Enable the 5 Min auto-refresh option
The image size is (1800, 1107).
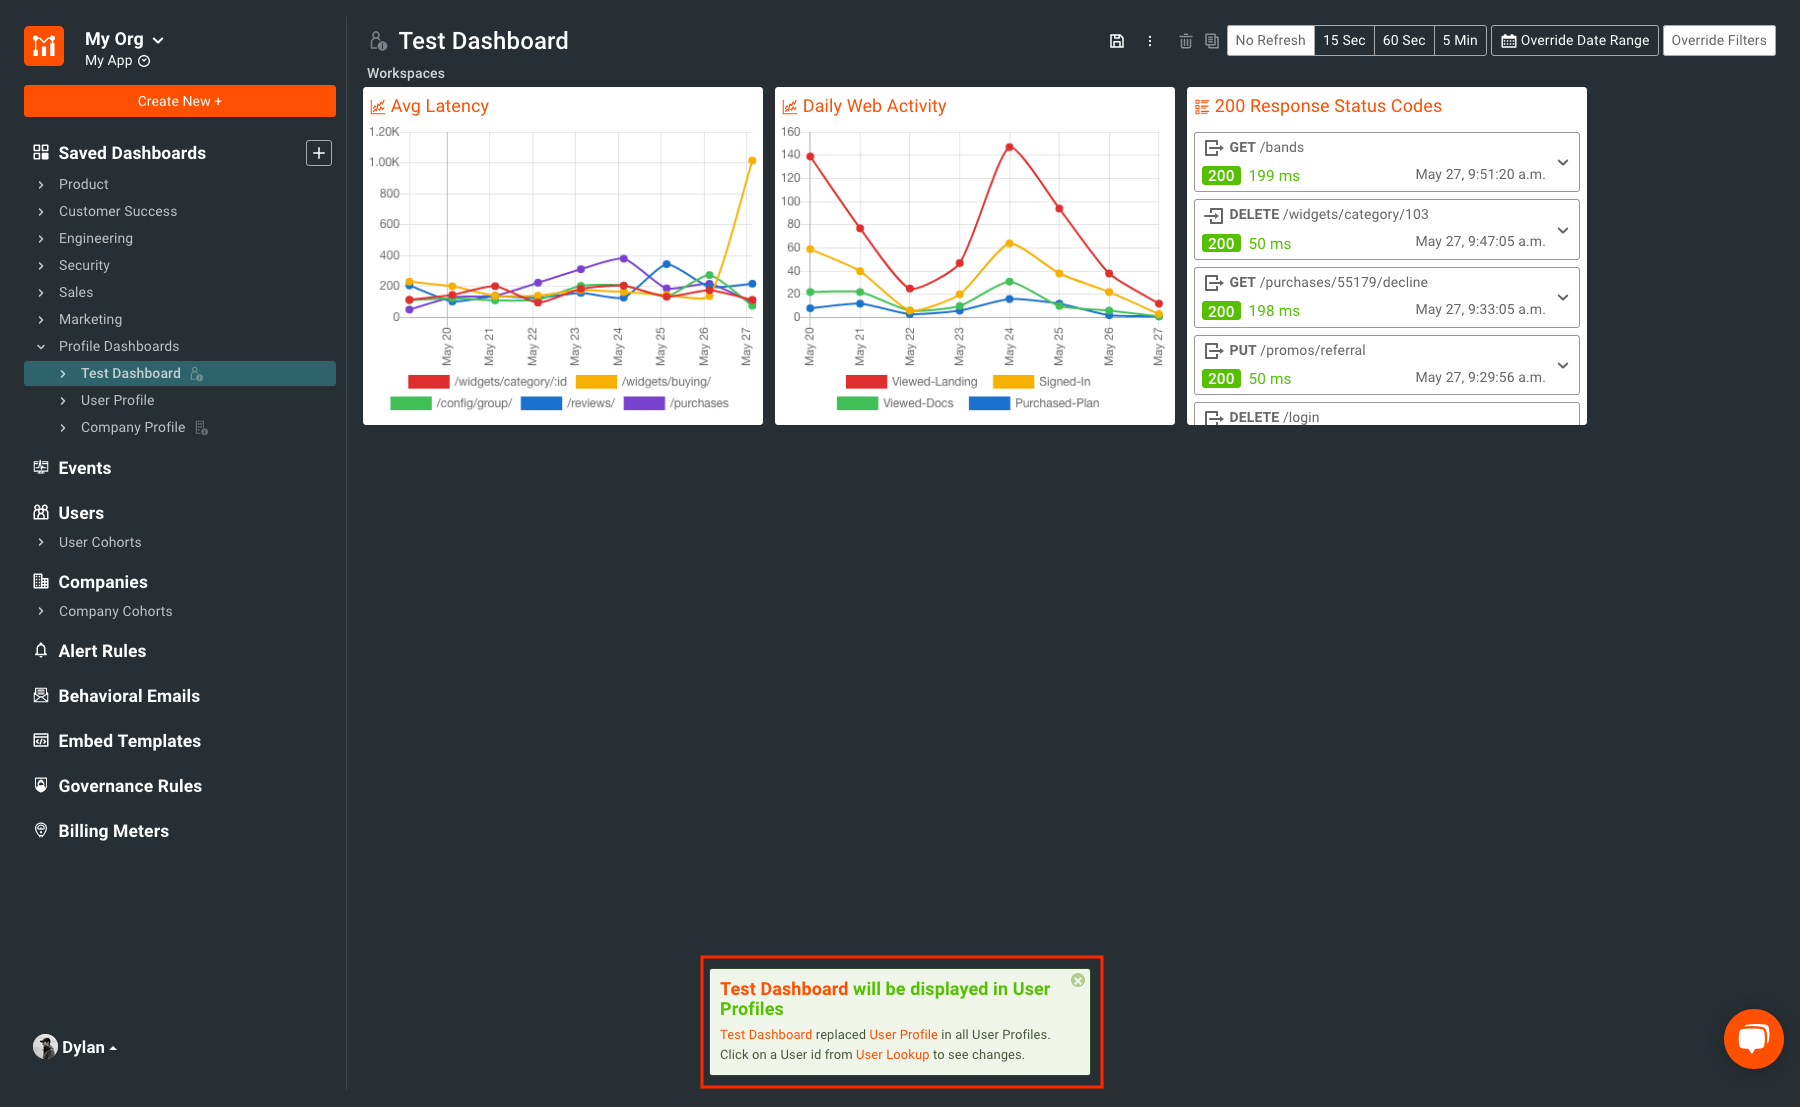(1460, 41)
